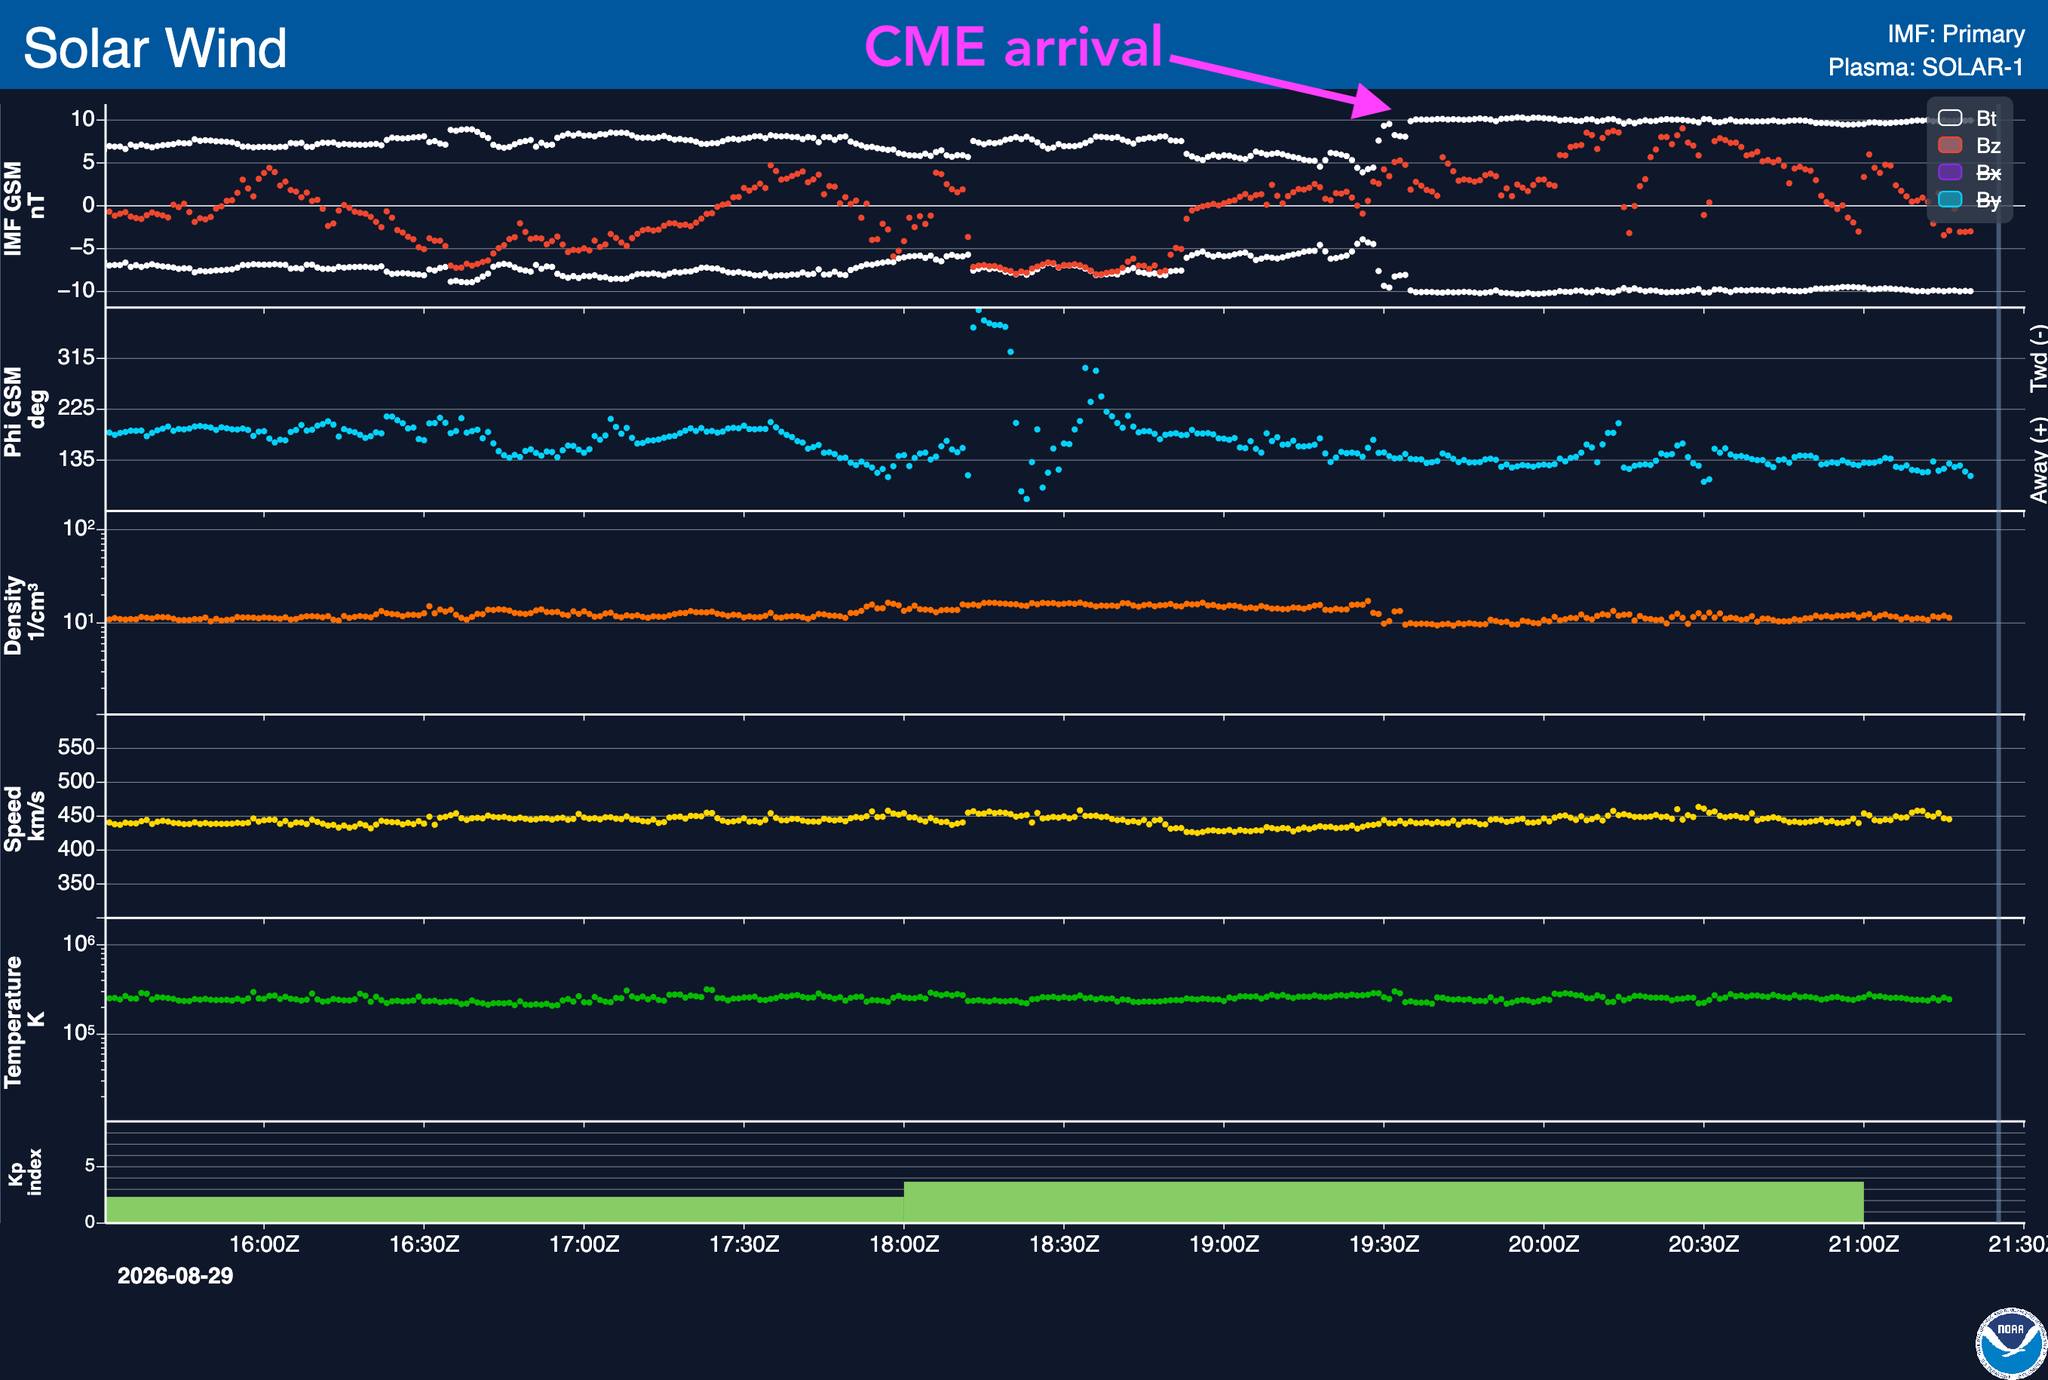2048x1380 pixels.
Task: Click the '550' speed axis tick
Action: click(76, 747)
